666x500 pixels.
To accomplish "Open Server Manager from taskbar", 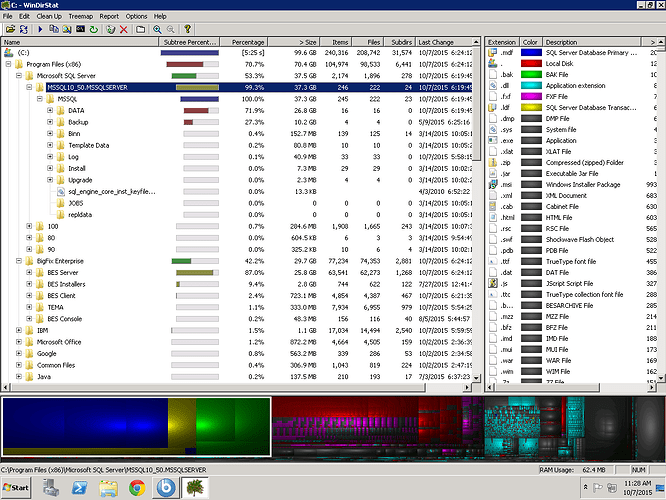I will 51,488.
